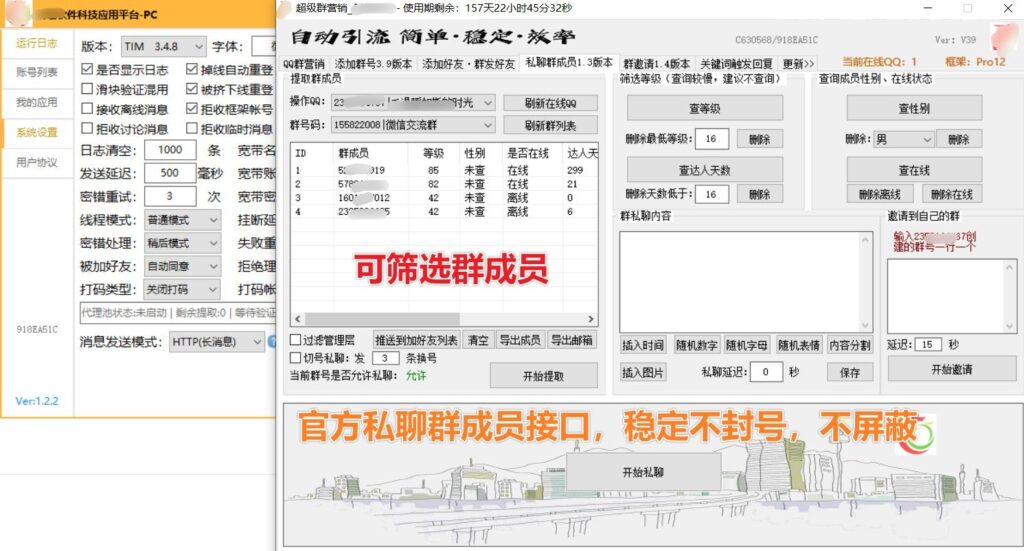Click 查在线 button

tap(914, 170)
